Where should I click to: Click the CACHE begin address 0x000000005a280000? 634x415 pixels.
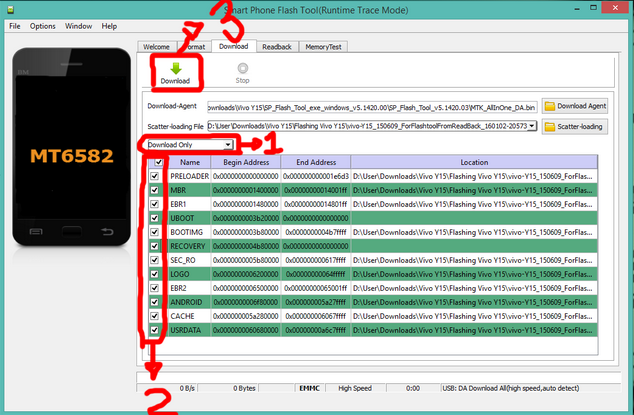point(246,316)
